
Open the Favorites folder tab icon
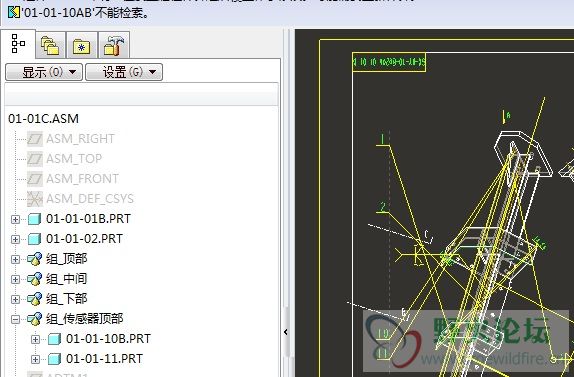[82, 46]
